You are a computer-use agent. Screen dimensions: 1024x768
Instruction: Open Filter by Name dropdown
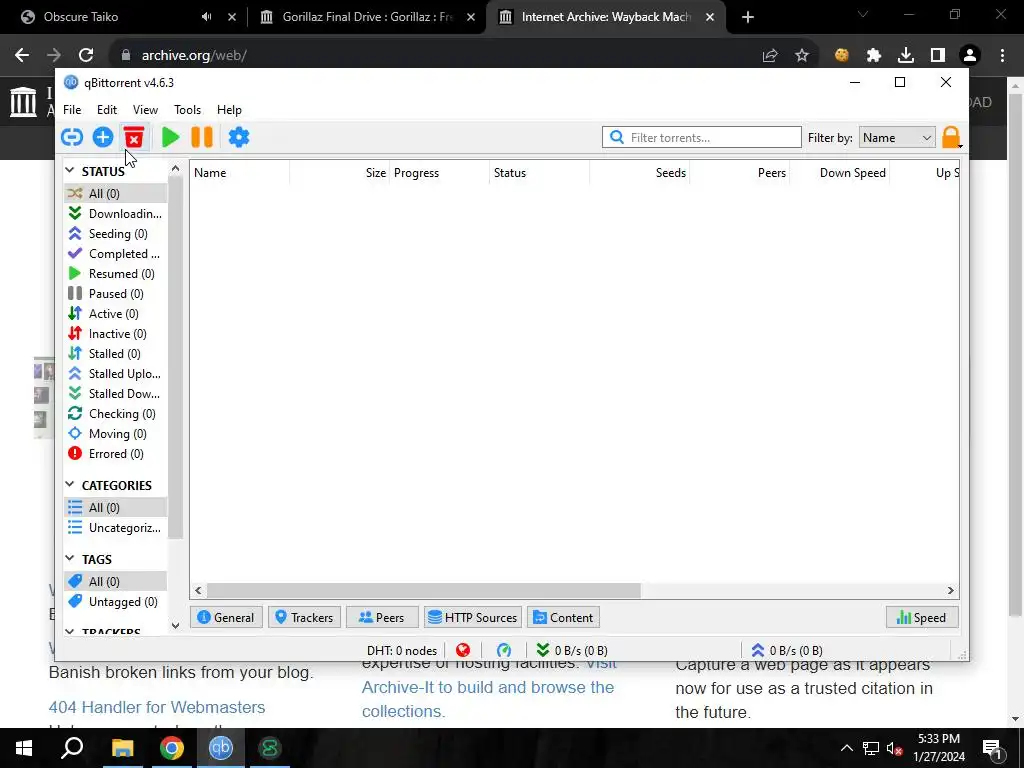point(897,138)
